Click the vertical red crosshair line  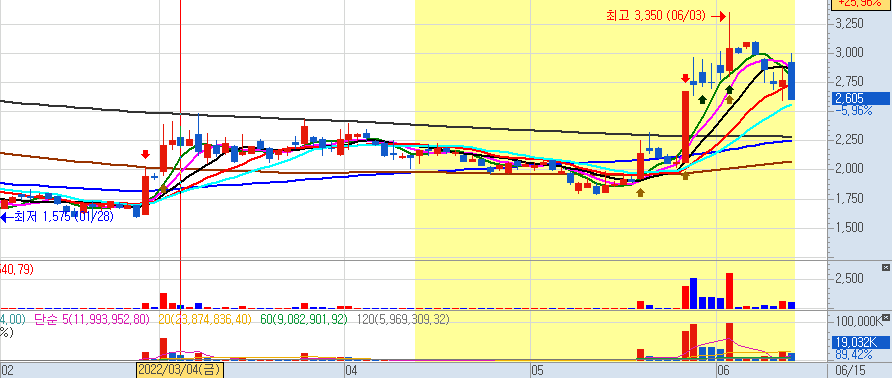[x=180, y=182]
